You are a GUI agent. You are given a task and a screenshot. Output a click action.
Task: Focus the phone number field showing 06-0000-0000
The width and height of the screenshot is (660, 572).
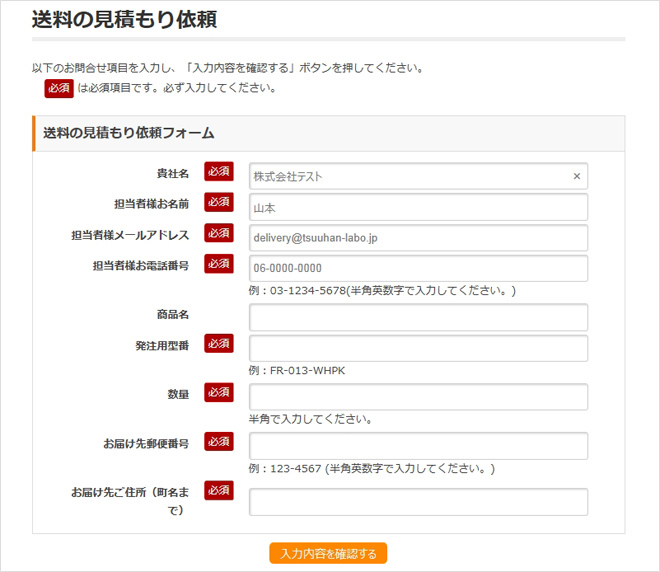pos(418,268)
